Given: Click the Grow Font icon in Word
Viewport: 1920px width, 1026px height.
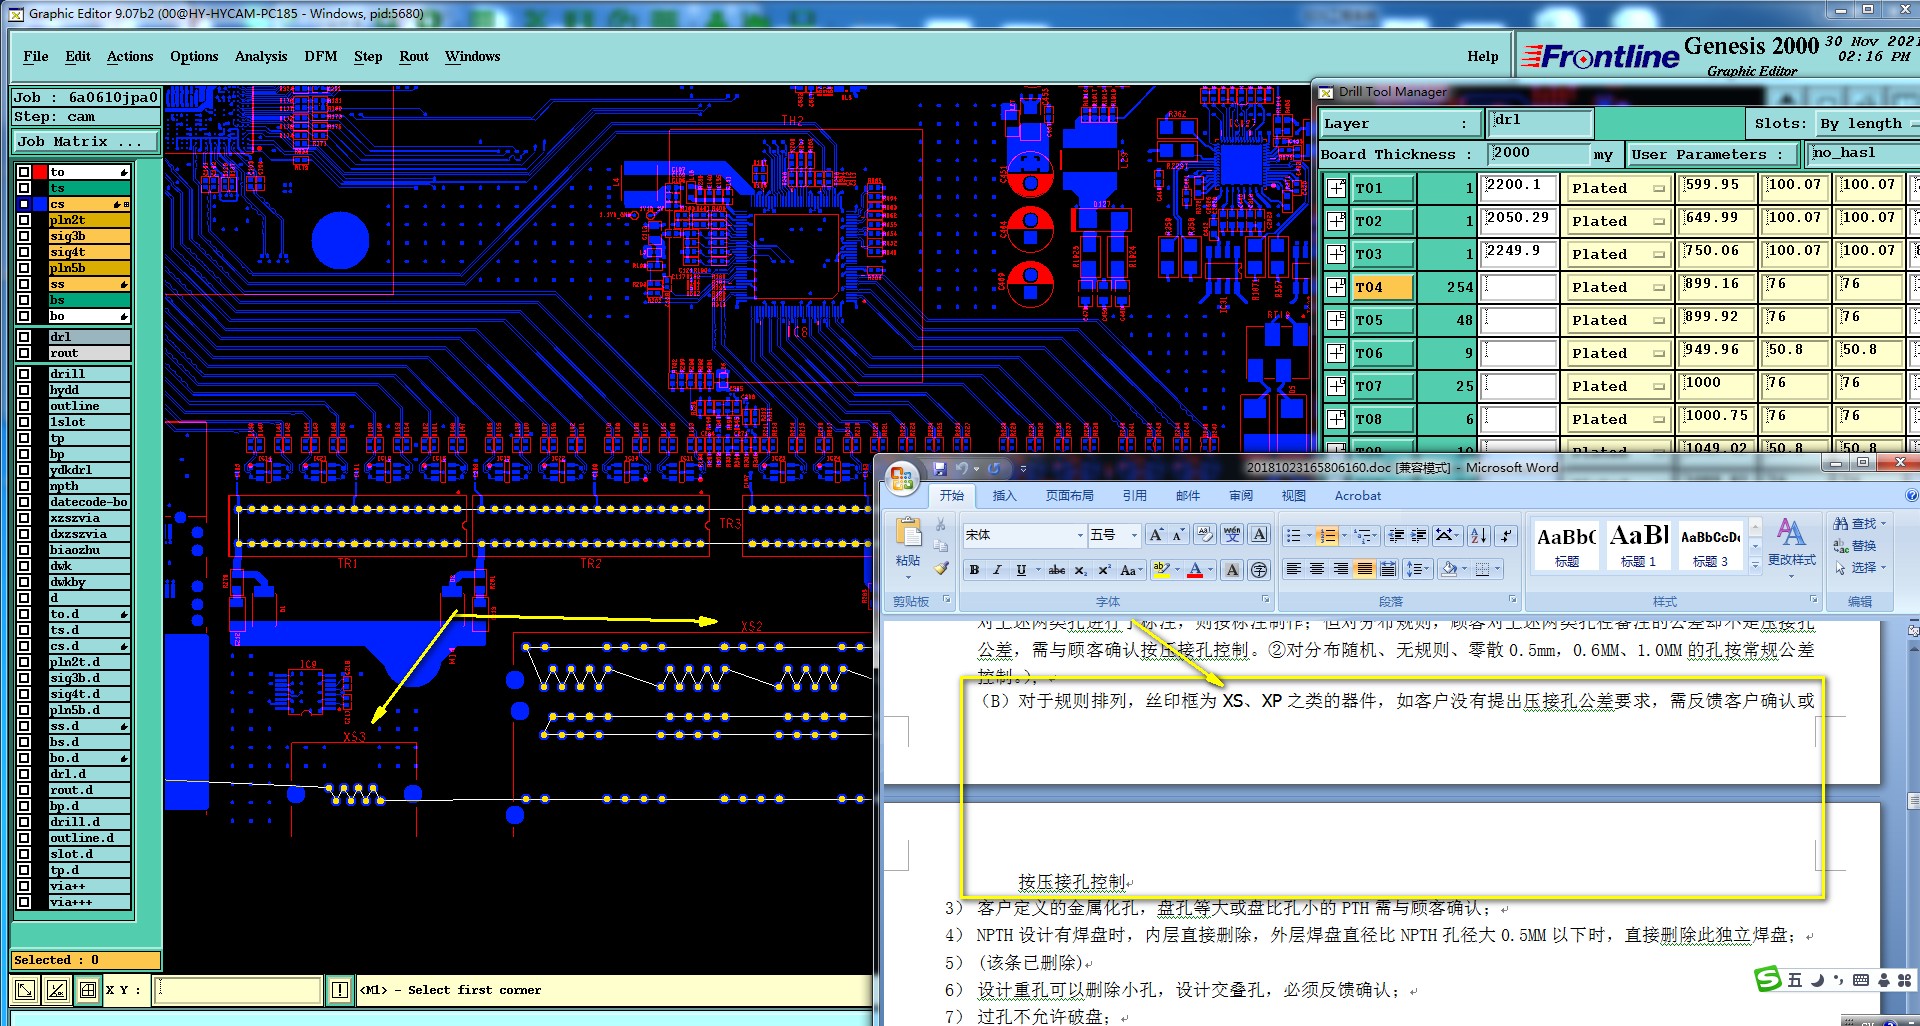Looking at the screenshot, I should coord(1156,535).
